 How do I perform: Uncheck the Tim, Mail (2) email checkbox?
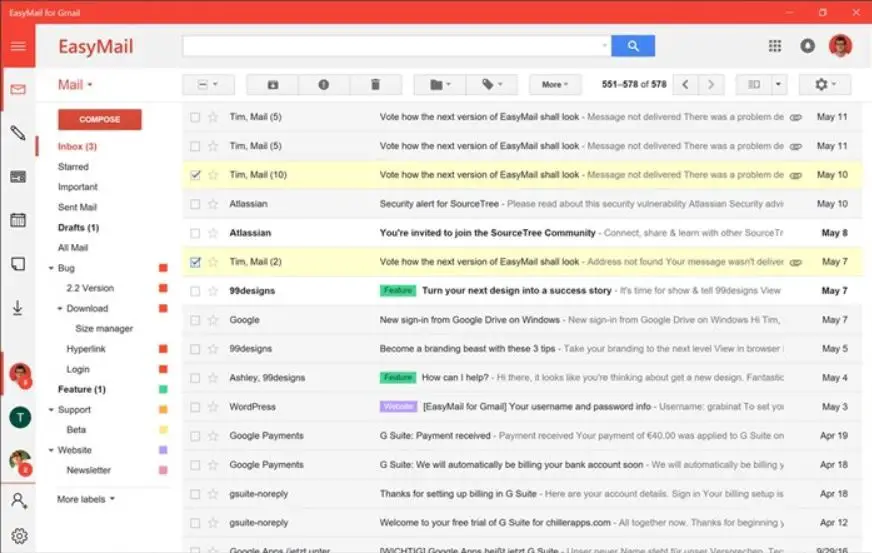click(x=195, y=262)
